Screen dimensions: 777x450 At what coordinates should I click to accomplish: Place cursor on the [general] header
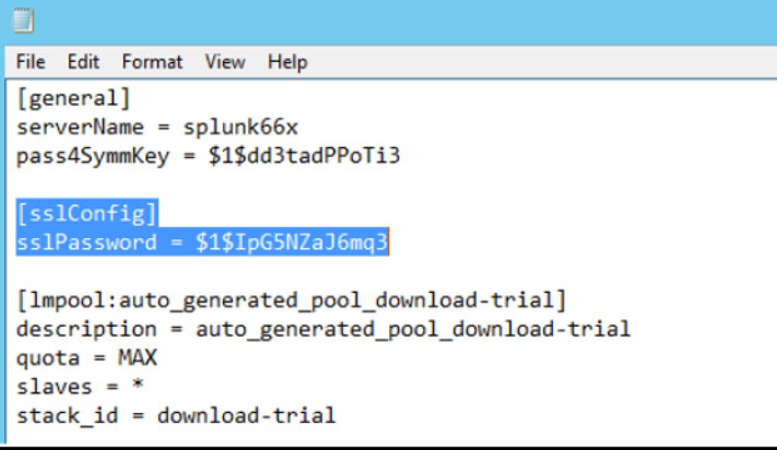click(x=73, y=99)
